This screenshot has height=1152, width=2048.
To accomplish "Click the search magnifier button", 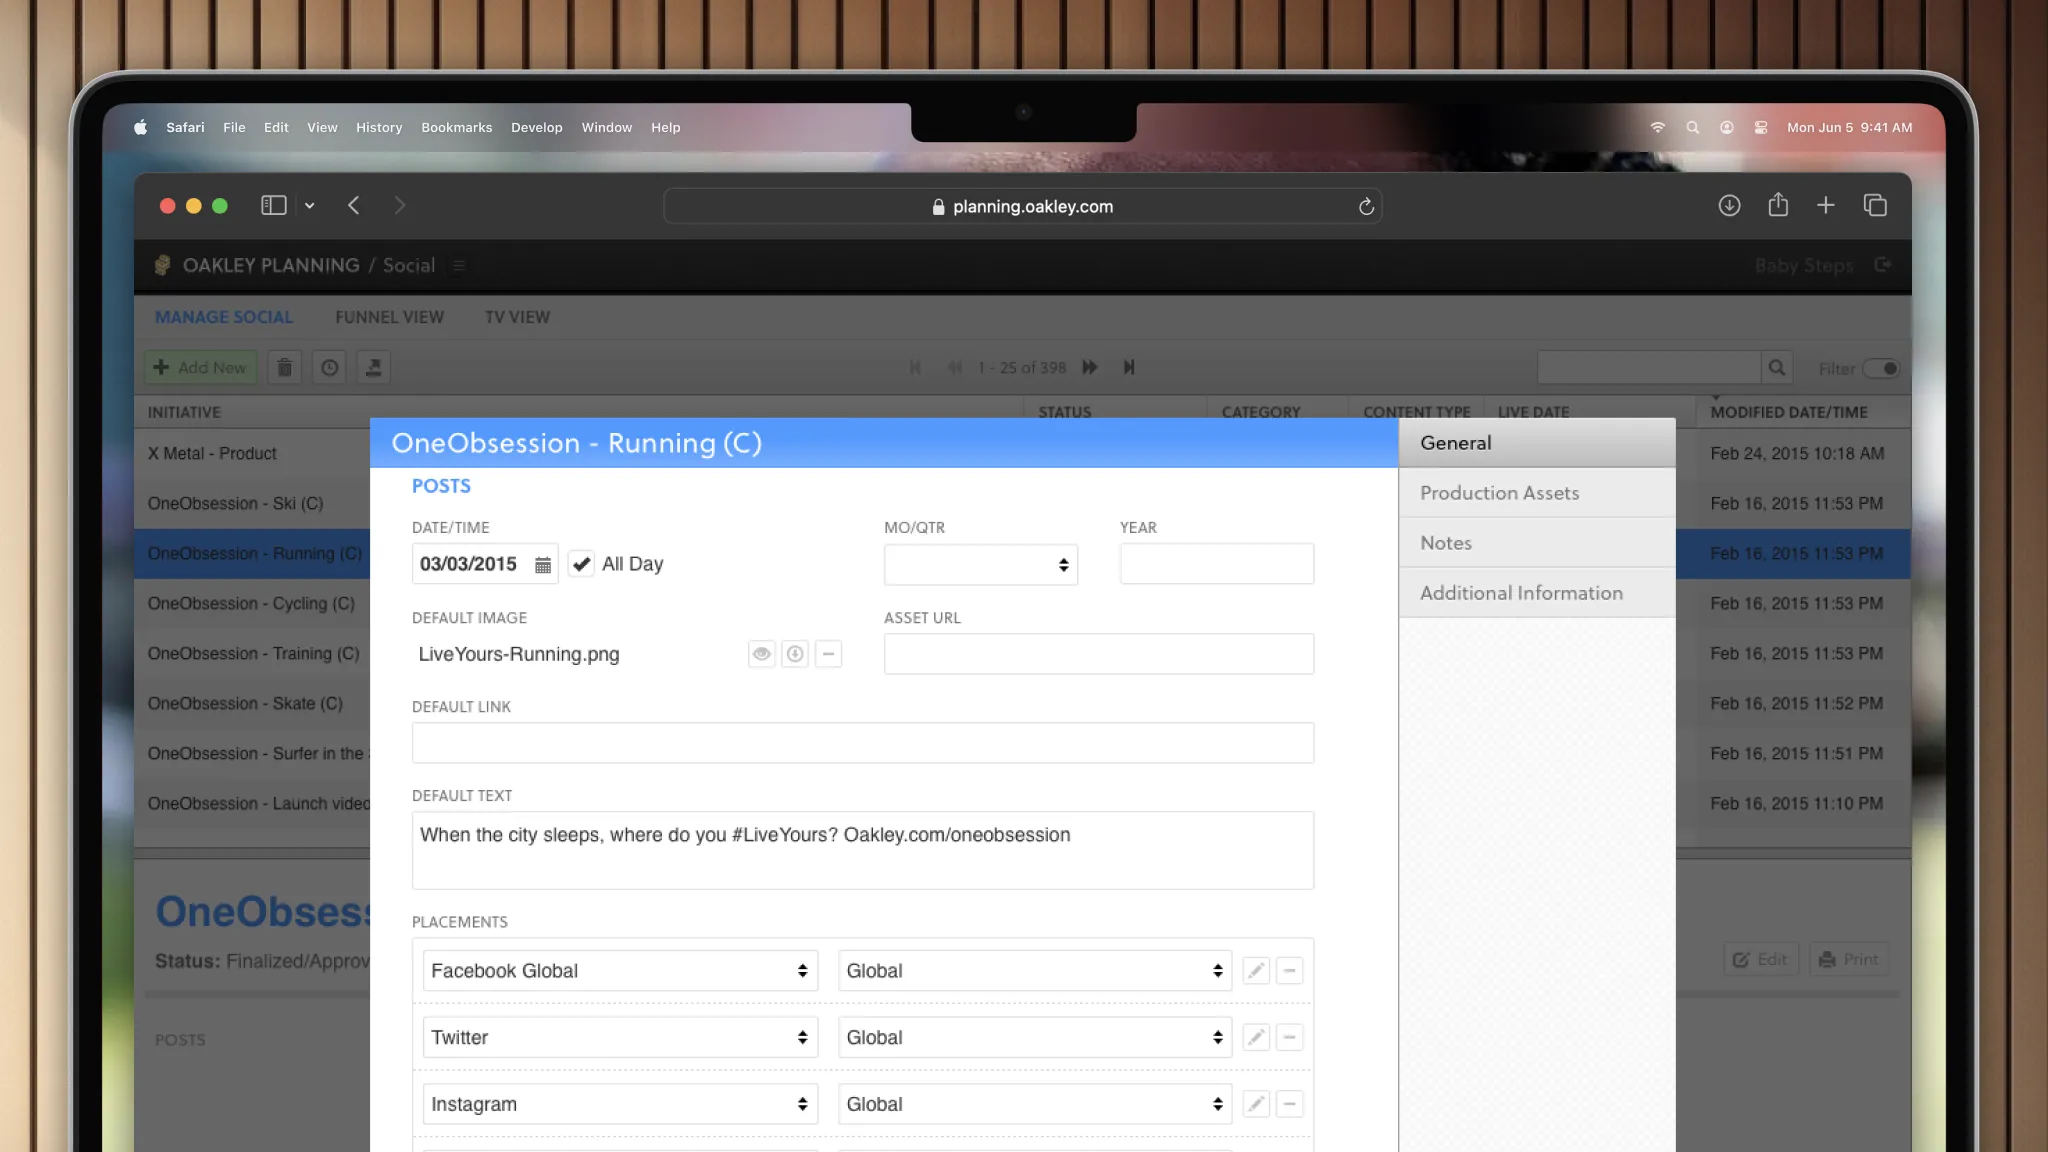I will point(1777,368).
